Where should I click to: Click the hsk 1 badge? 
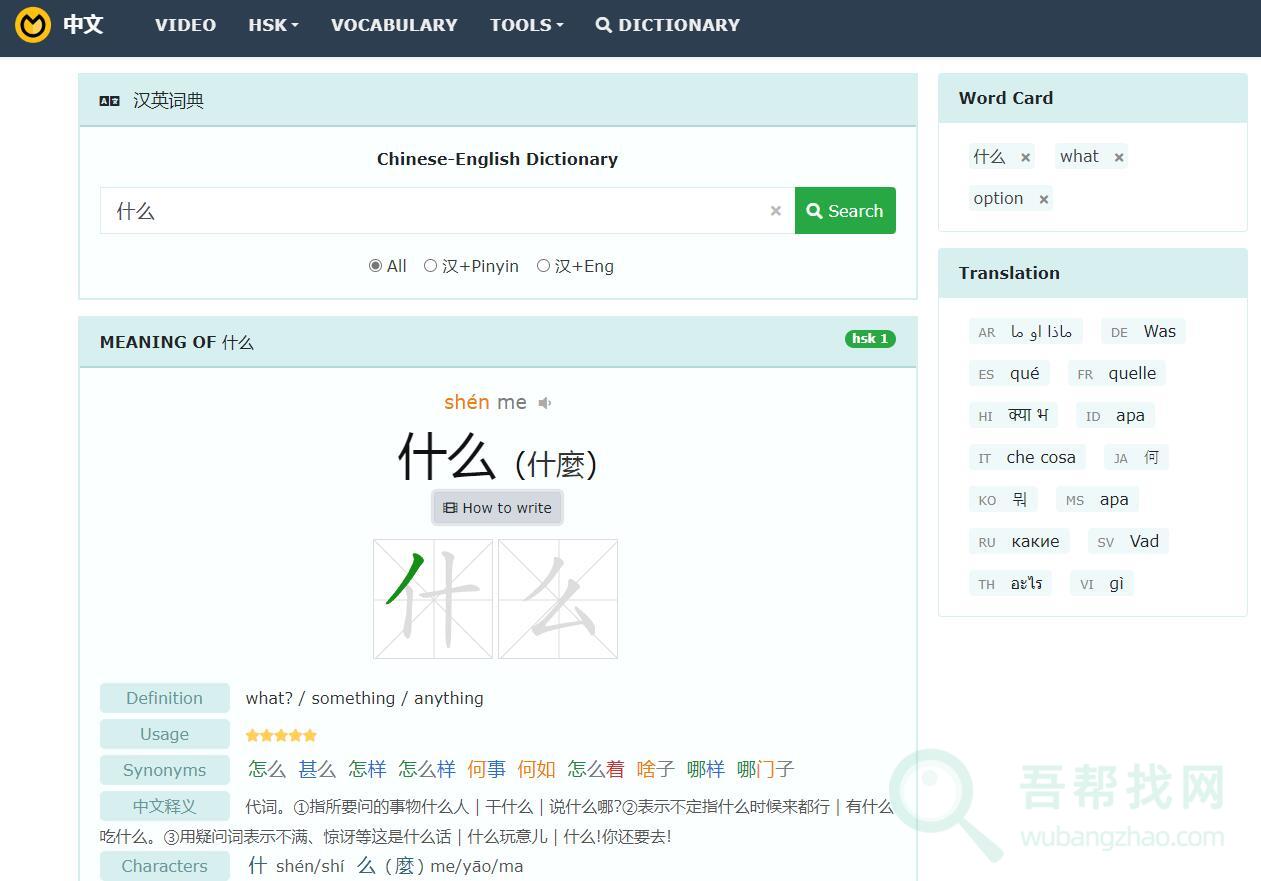tap(869, 339)
